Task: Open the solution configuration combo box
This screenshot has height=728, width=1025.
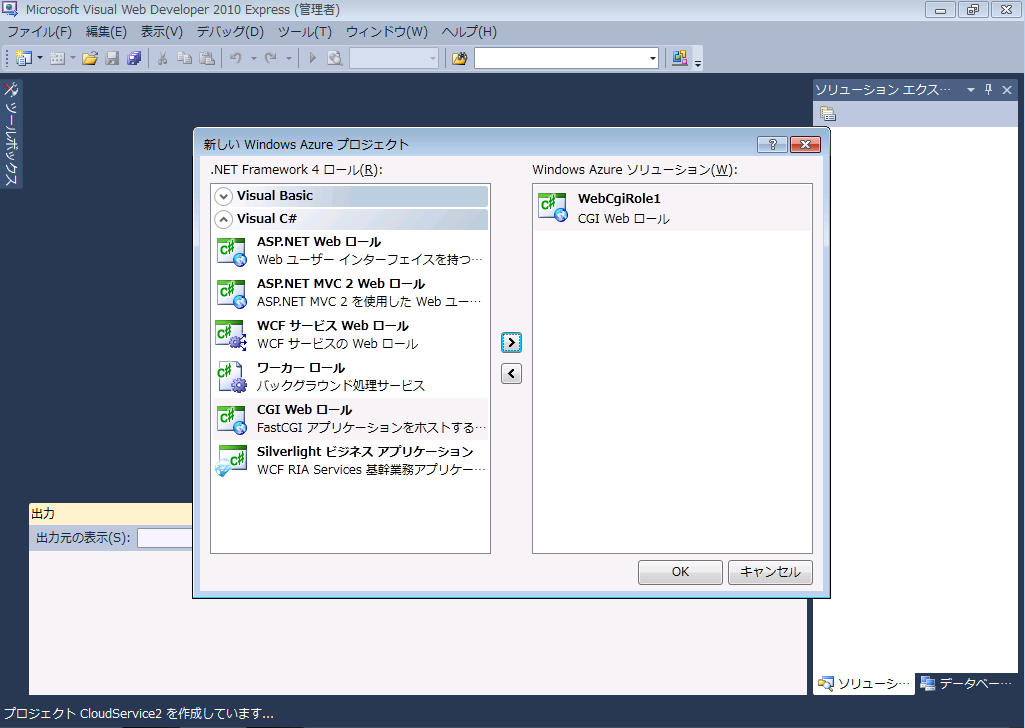Action: (x=394, y=58)
